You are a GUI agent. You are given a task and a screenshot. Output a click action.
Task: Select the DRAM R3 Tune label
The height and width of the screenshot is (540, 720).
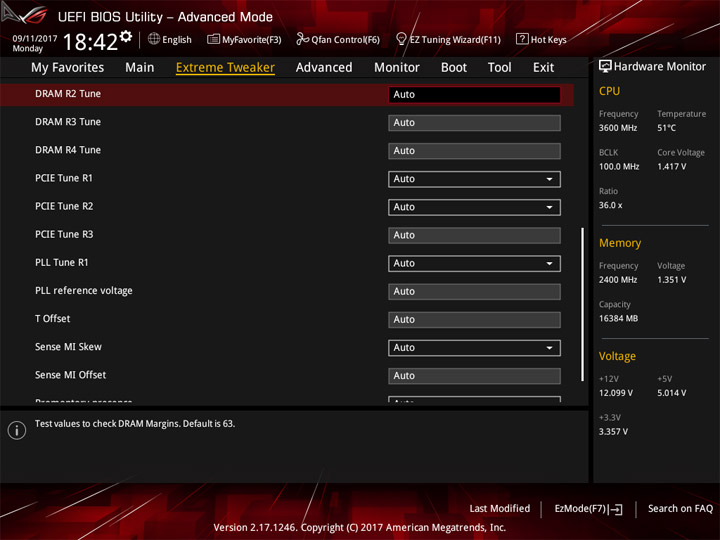point(68,122)
